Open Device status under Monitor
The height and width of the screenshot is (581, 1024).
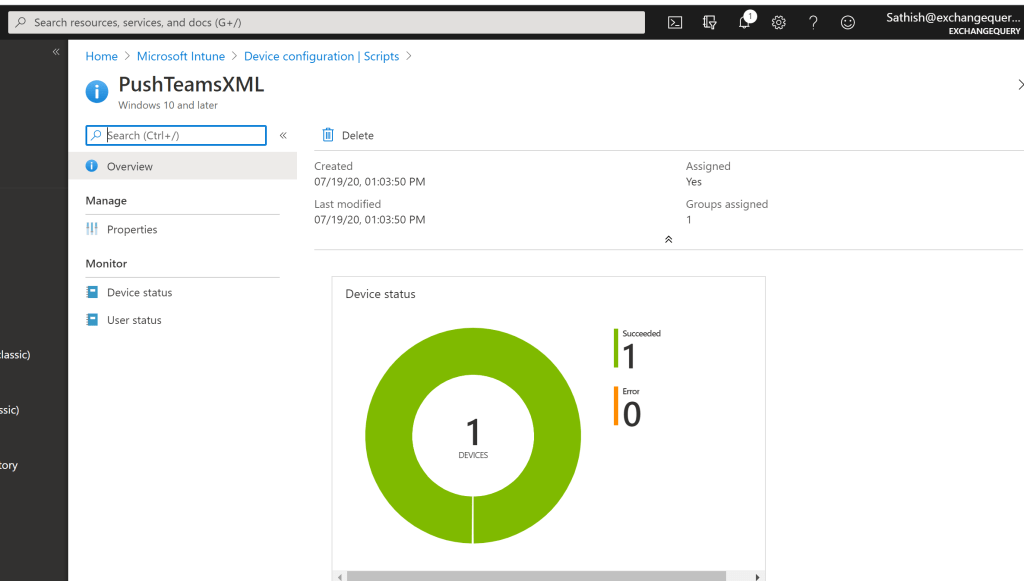[139, 293]
